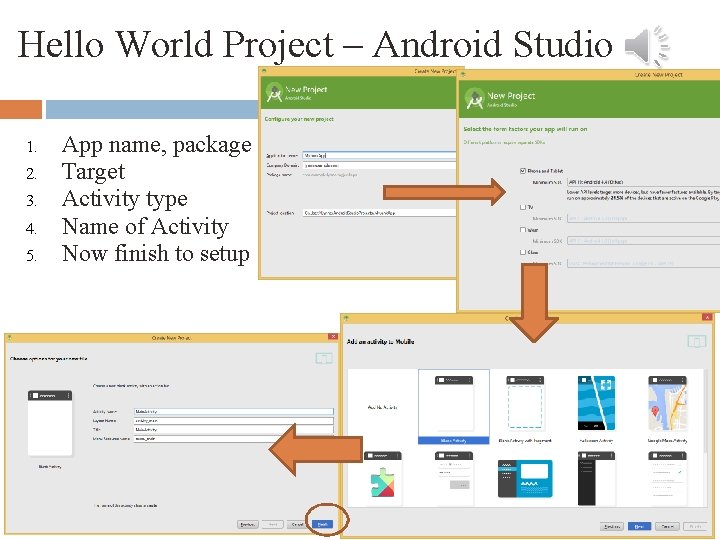Viewport: 720px width, 540px height.
Task: Enable the TV form factor checkbox
Action: tap(523, 207)
